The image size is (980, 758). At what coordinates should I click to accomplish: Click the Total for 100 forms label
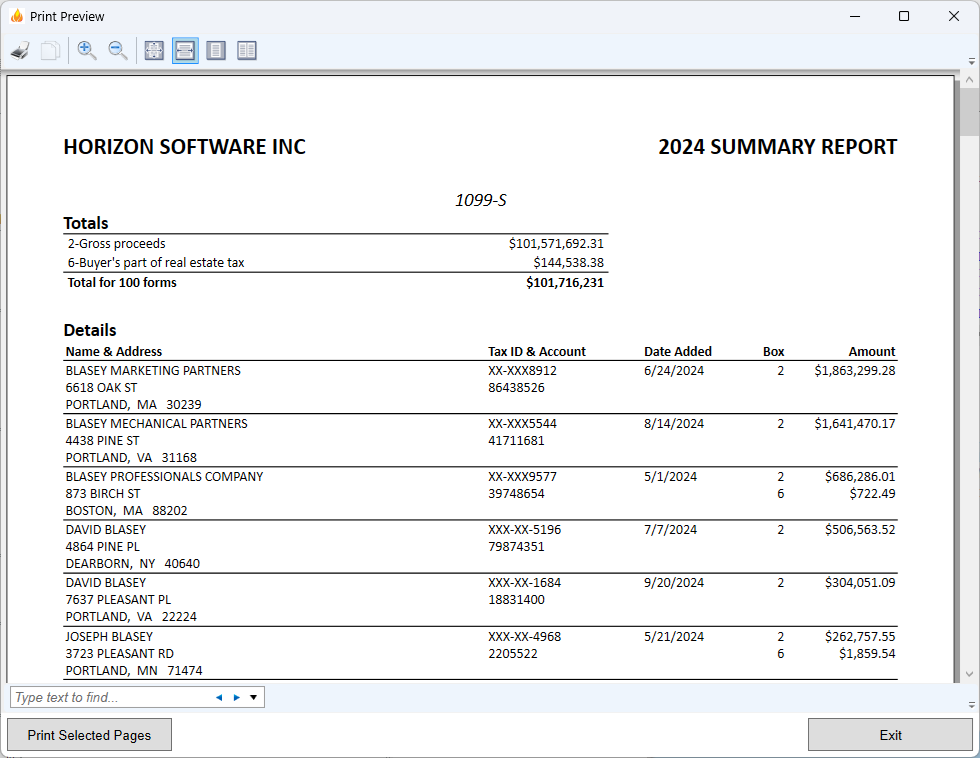pyautogui.click(x=122, y=282)
